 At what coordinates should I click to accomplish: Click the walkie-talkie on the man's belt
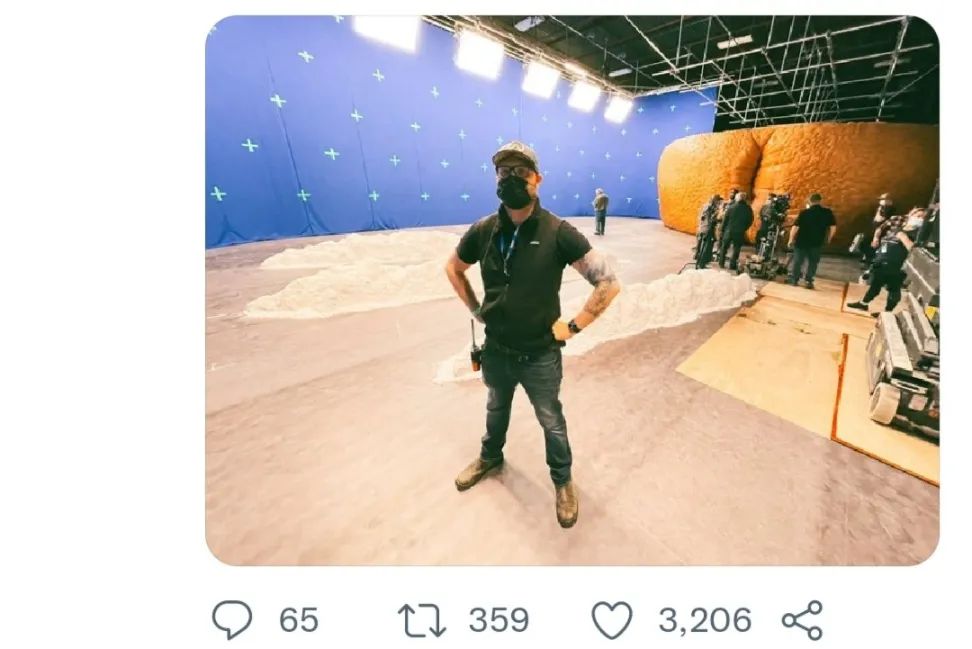476,348
